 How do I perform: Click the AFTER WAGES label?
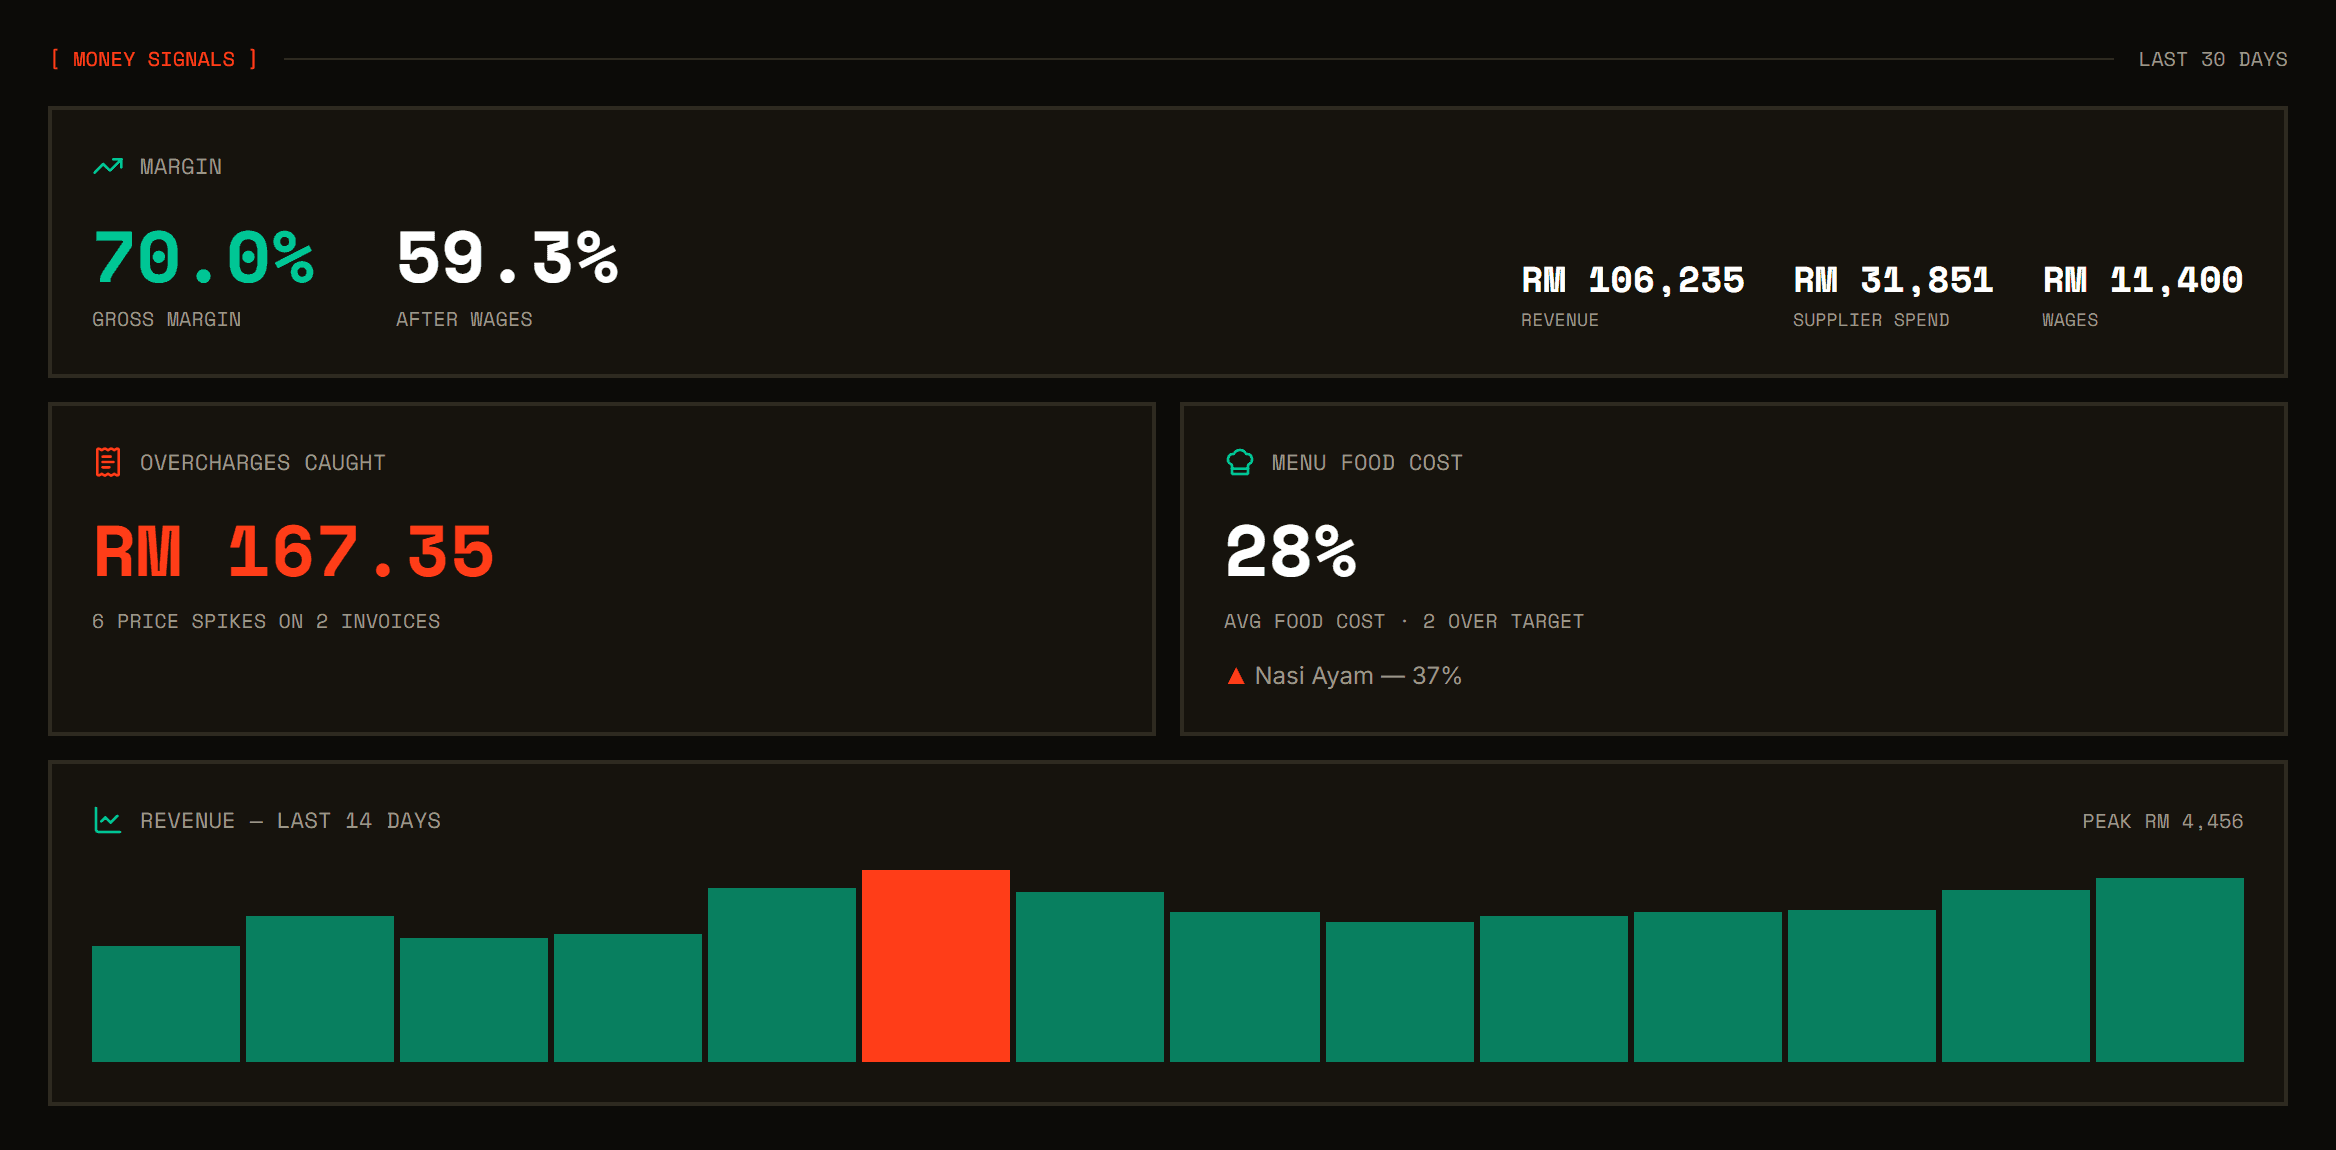tap(464, 319)
